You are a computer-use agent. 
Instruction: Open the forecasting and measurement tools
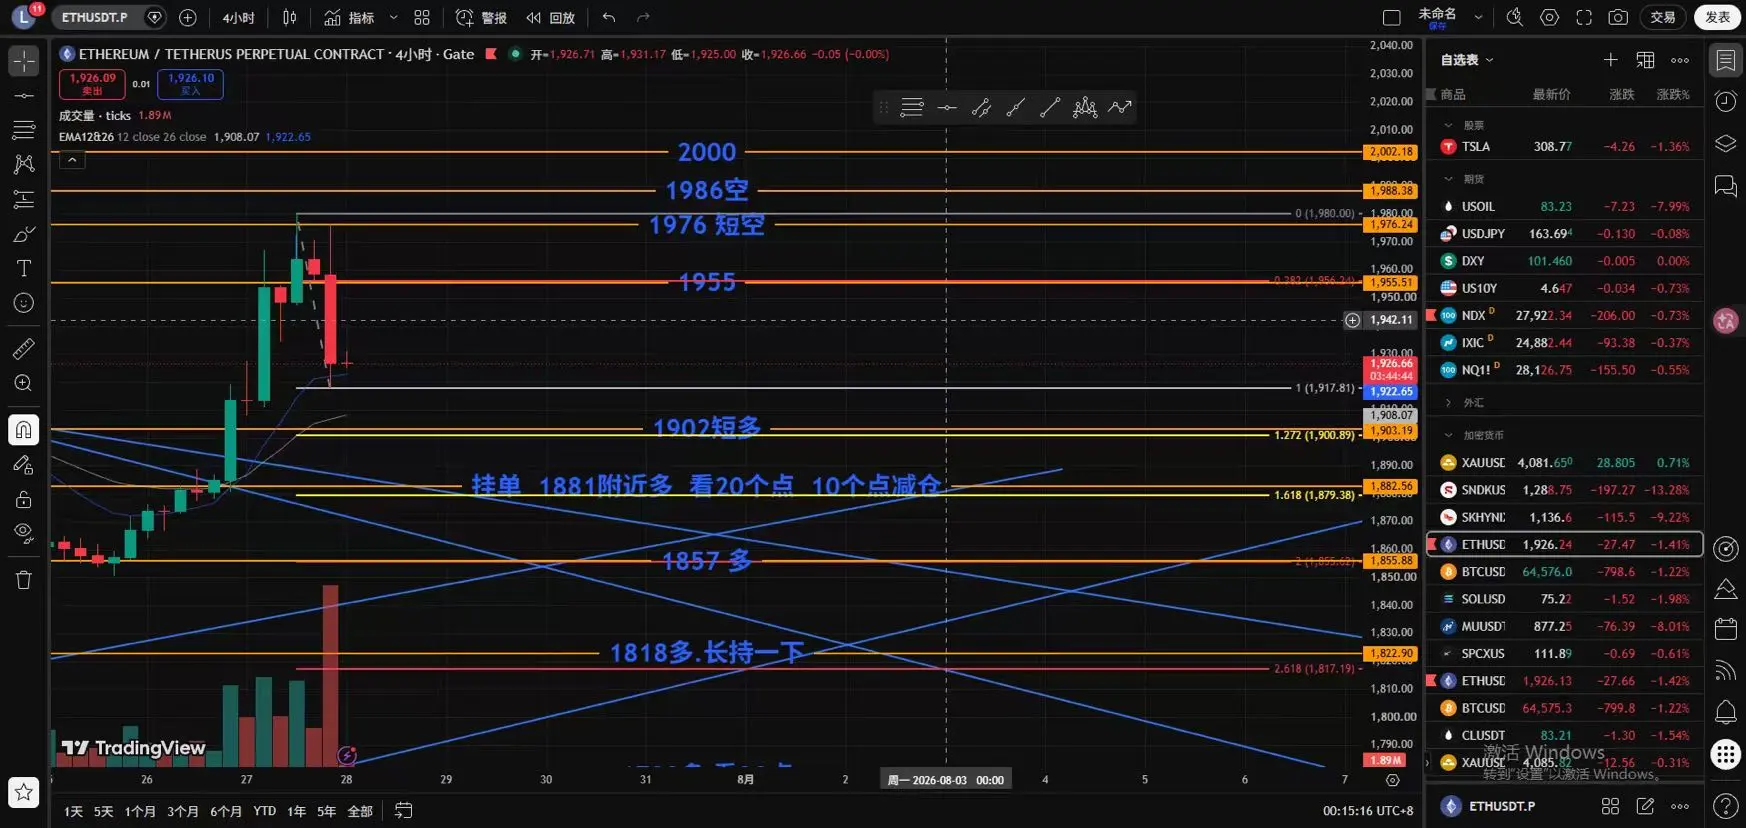point(24,199)
